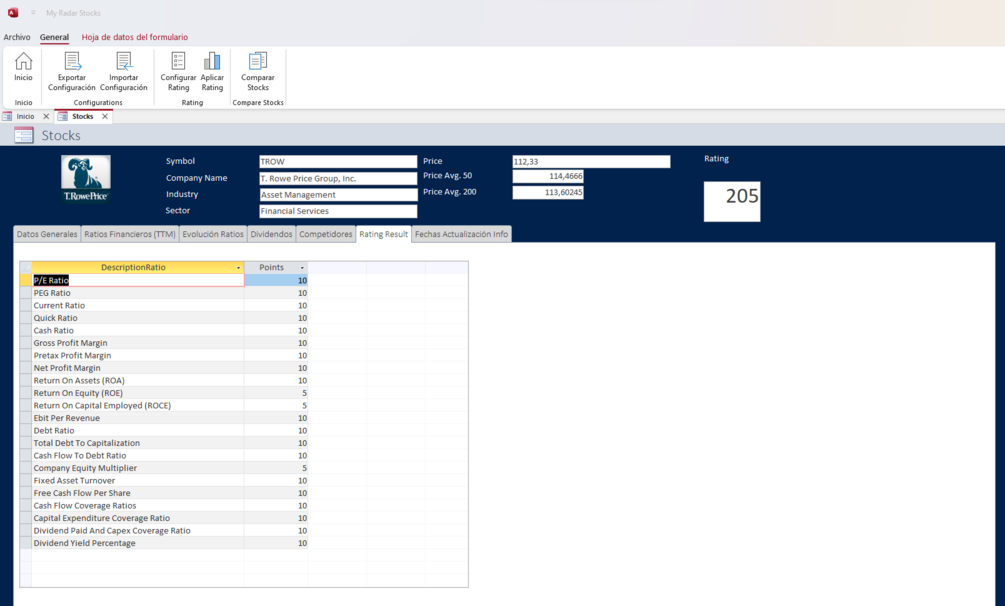Select Return On Capital Employed (ROCE) cell
This screenshot has width=1005, height=606.
[138, 405]
